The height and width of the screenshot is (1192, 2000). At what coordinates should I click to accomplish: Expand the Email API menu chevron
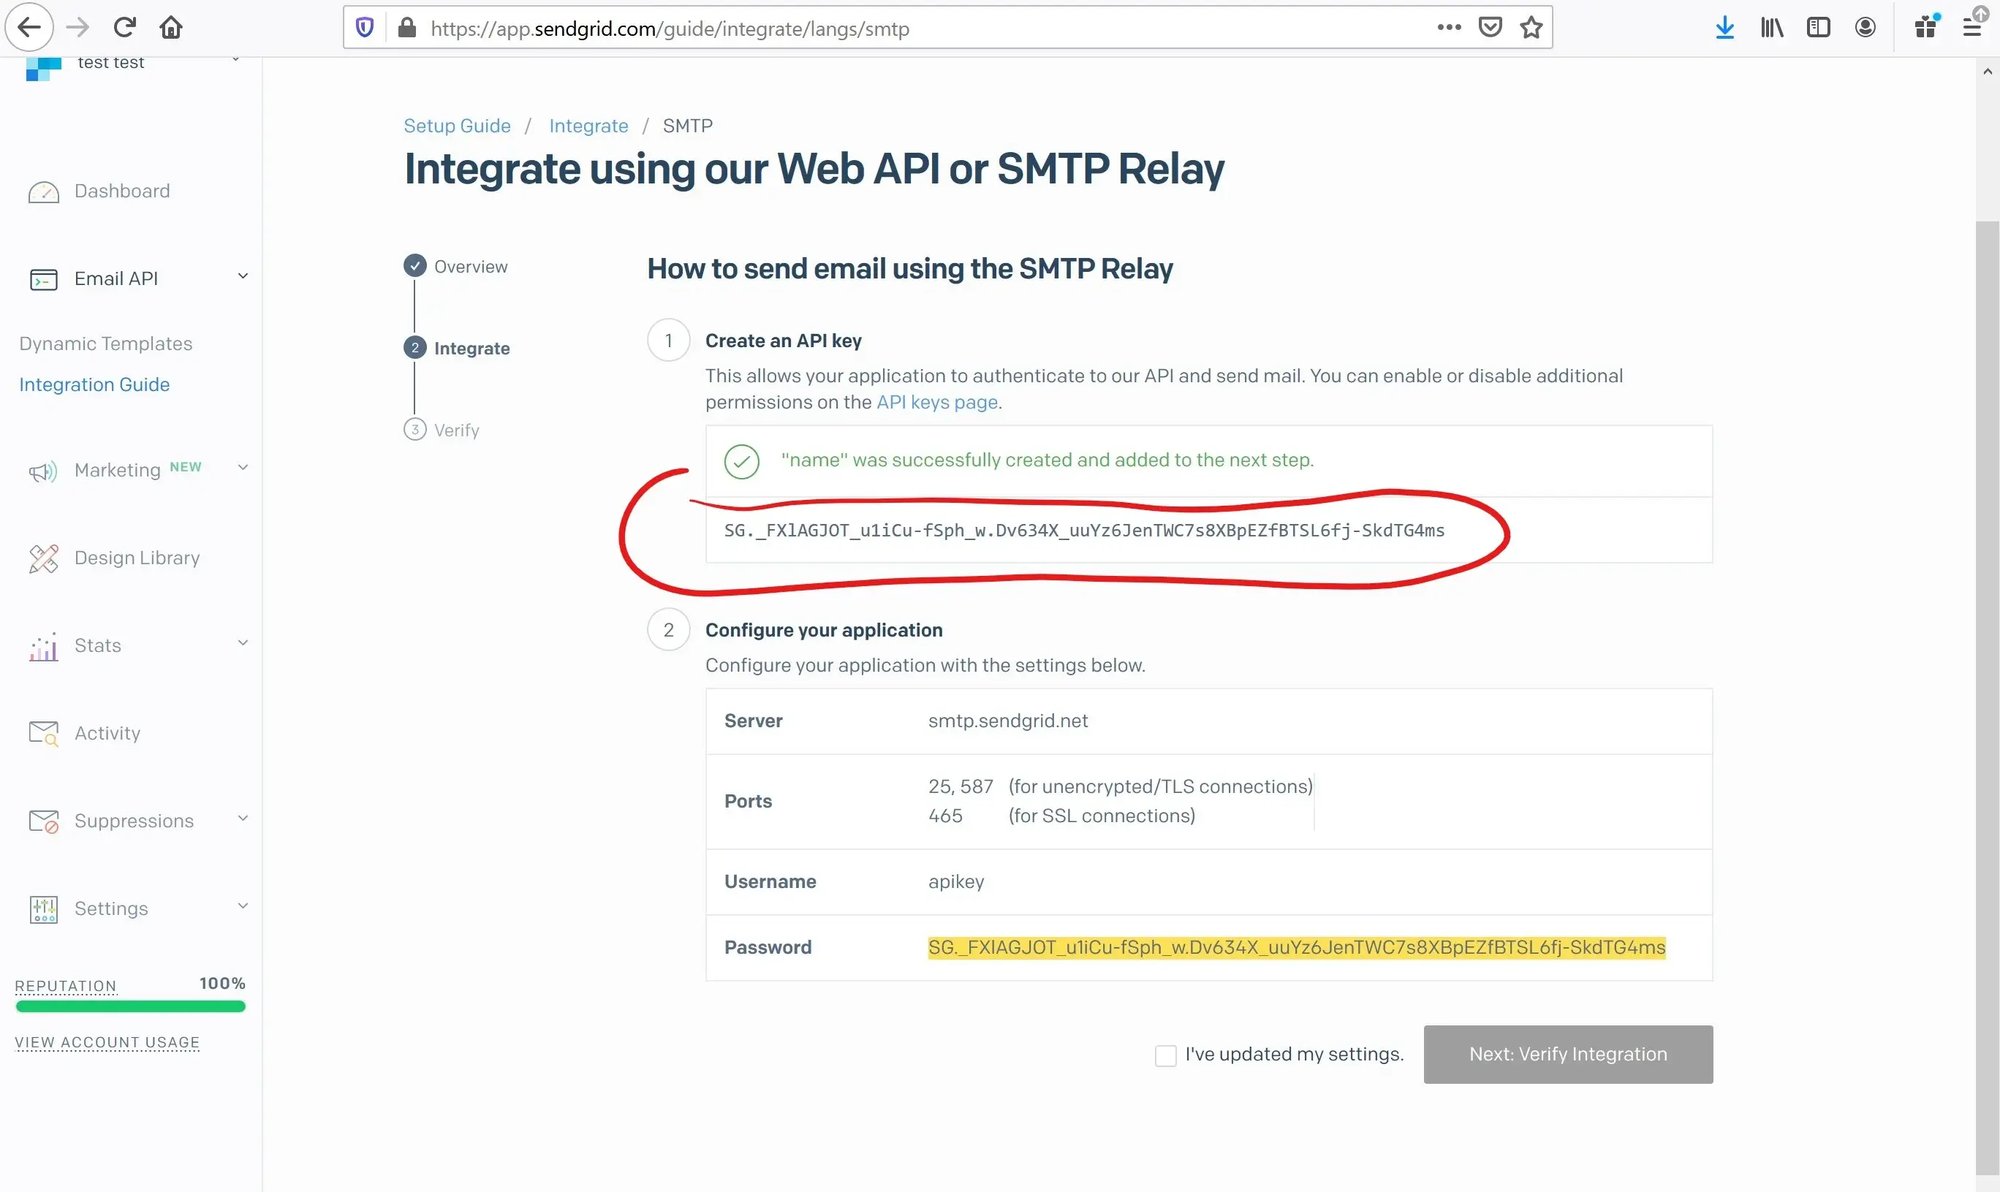tap(242, 277)
